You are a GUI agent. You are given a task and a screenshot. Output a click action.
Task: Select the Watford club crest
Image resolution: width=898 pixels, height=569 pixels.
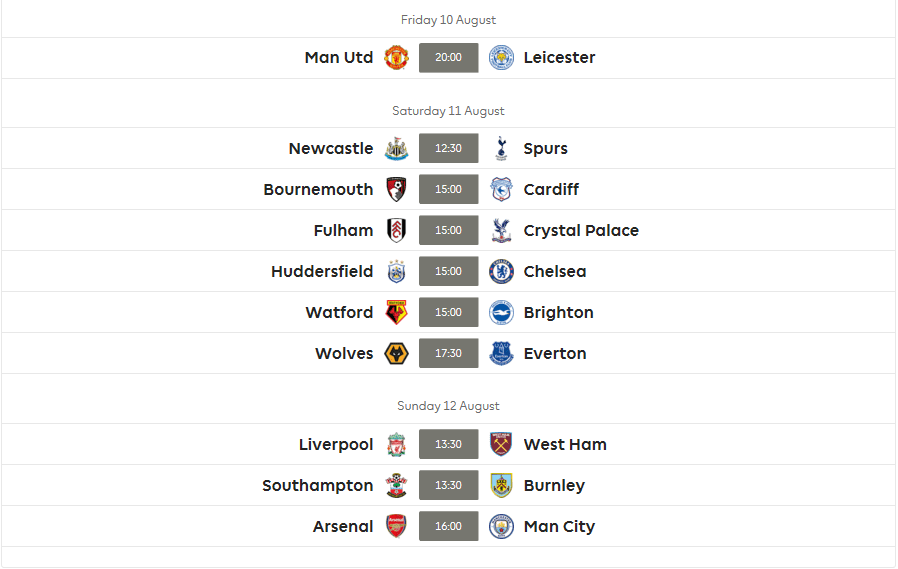click(x=396, y=313)
